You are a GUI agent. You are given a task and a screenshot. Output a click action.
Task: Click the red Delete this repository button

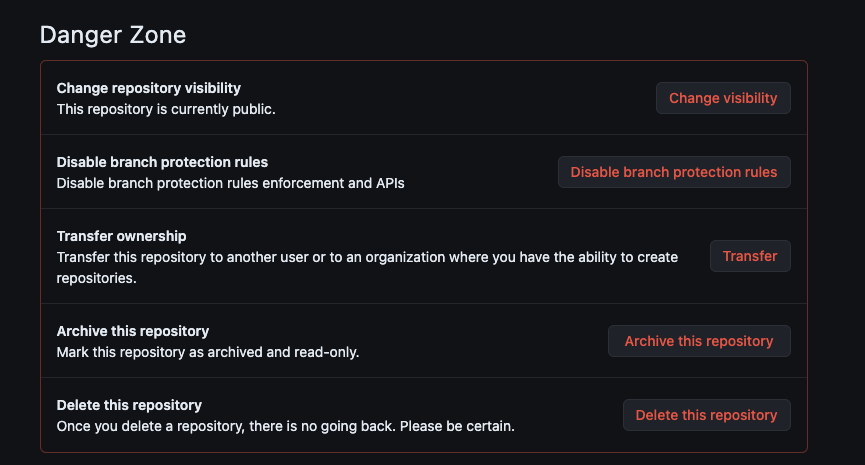click(x=706, y=415)
